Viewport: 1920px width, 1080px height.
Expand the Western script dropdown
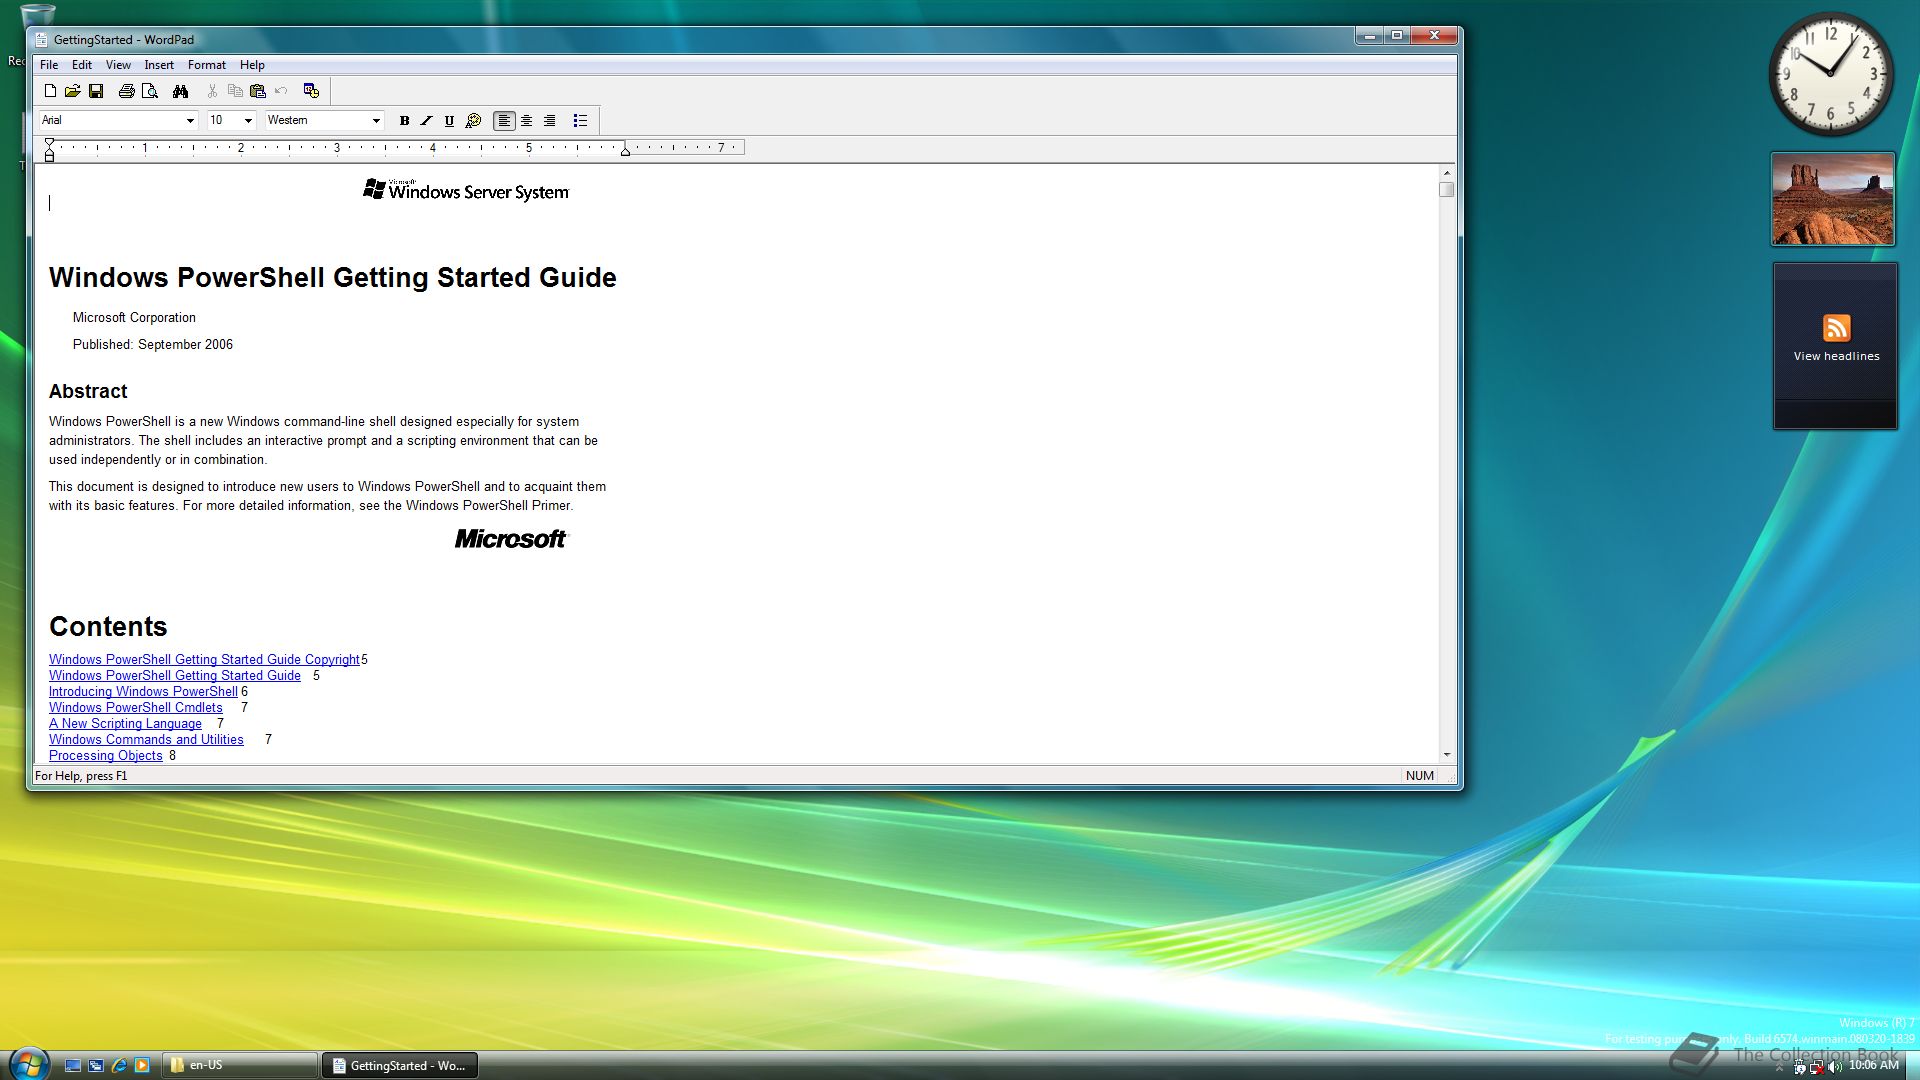point(376,121)
